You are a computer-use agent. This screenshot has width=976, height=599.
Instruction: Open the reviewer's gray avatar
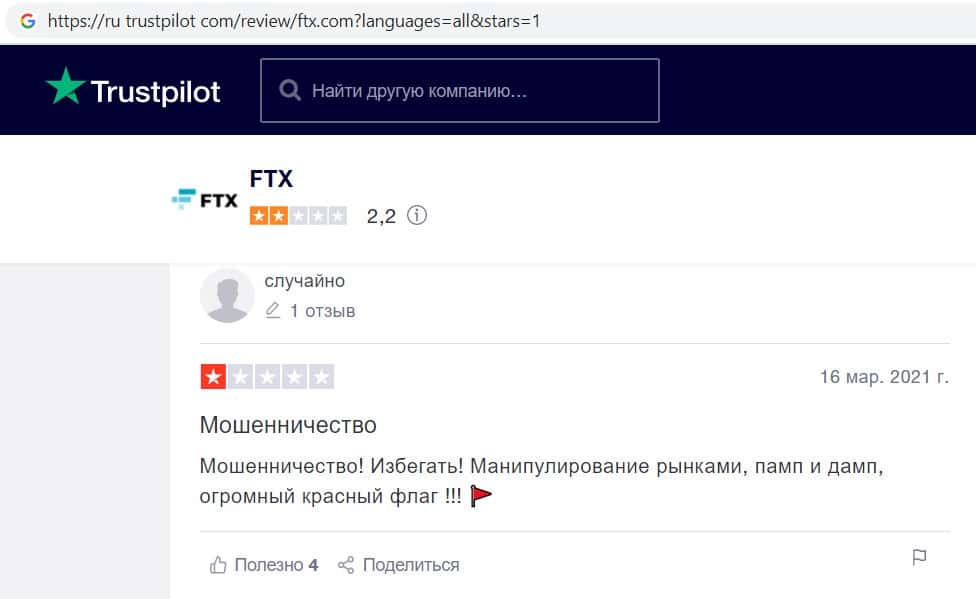(x=227, y=296)
